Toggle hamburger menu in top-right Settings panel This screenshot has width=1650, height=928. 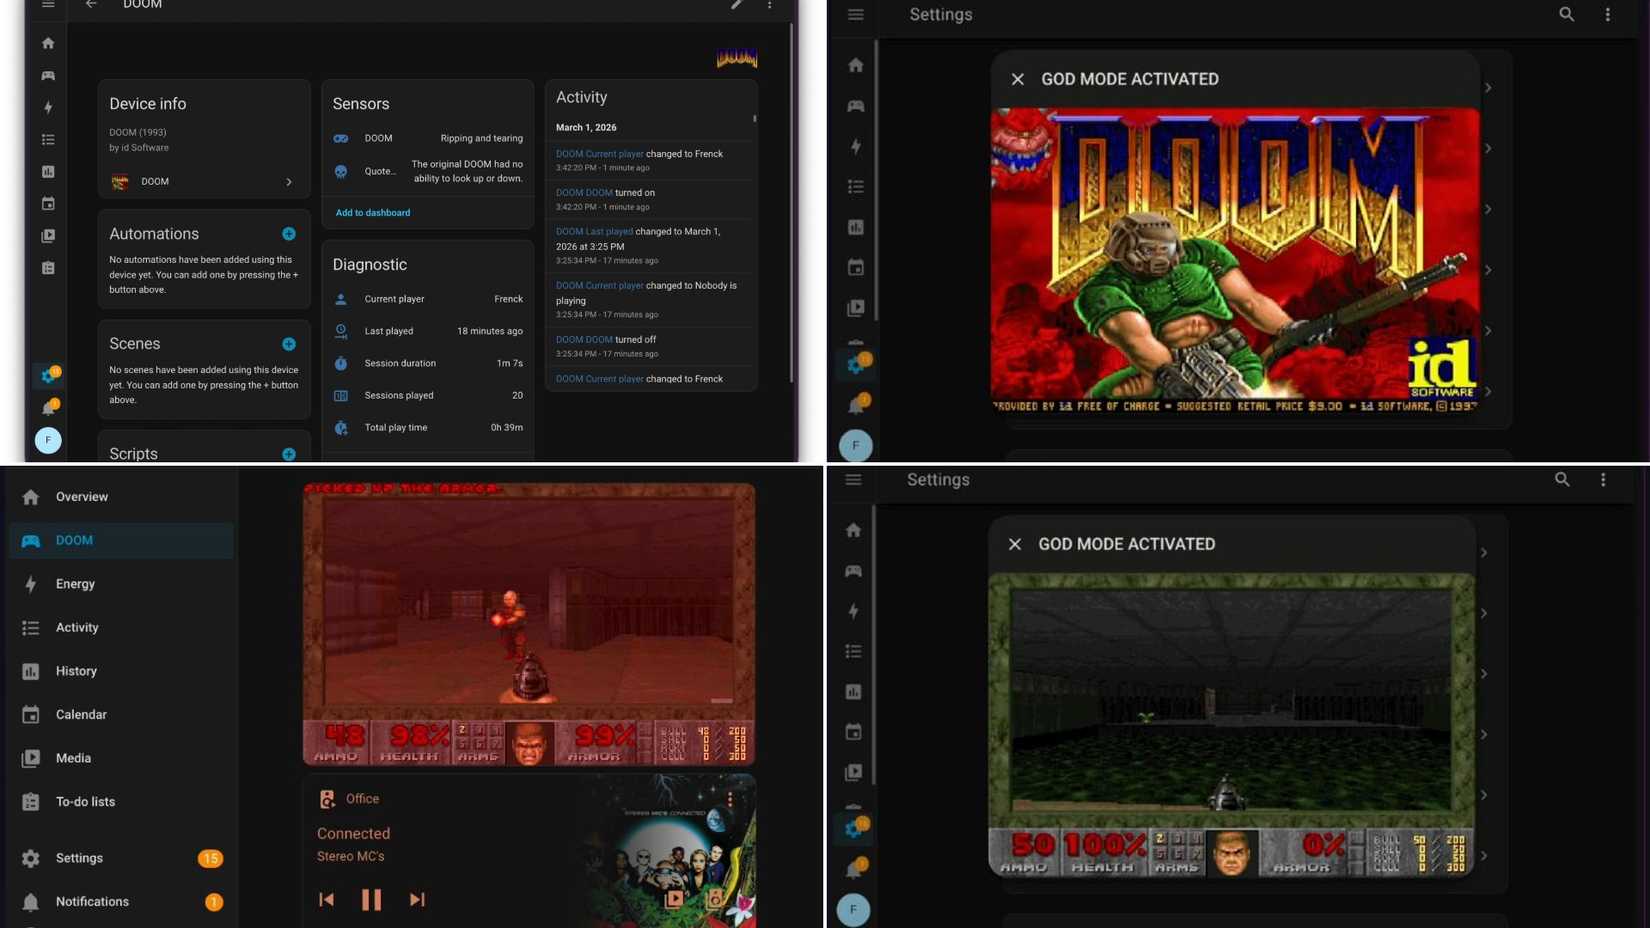coord(856,14)
